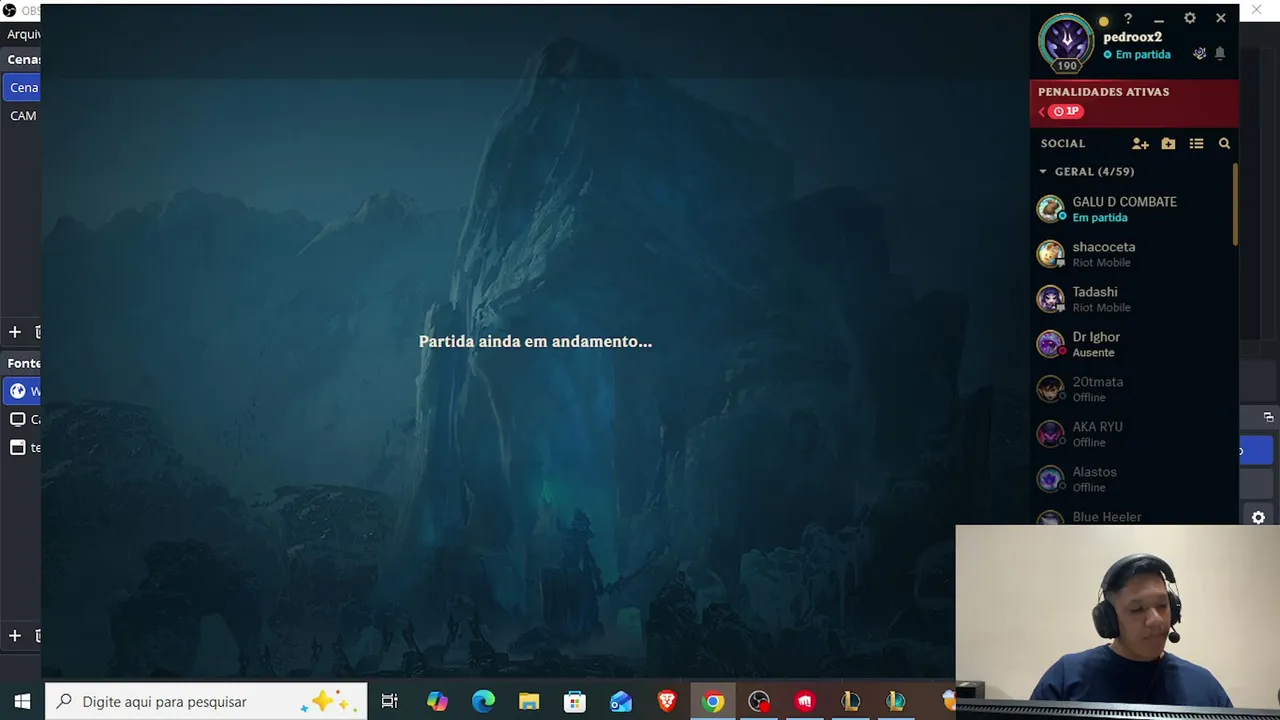Switch to Google Chrome on the taskbar
This screenshot has width=1280, height=720.
(713, 702)
